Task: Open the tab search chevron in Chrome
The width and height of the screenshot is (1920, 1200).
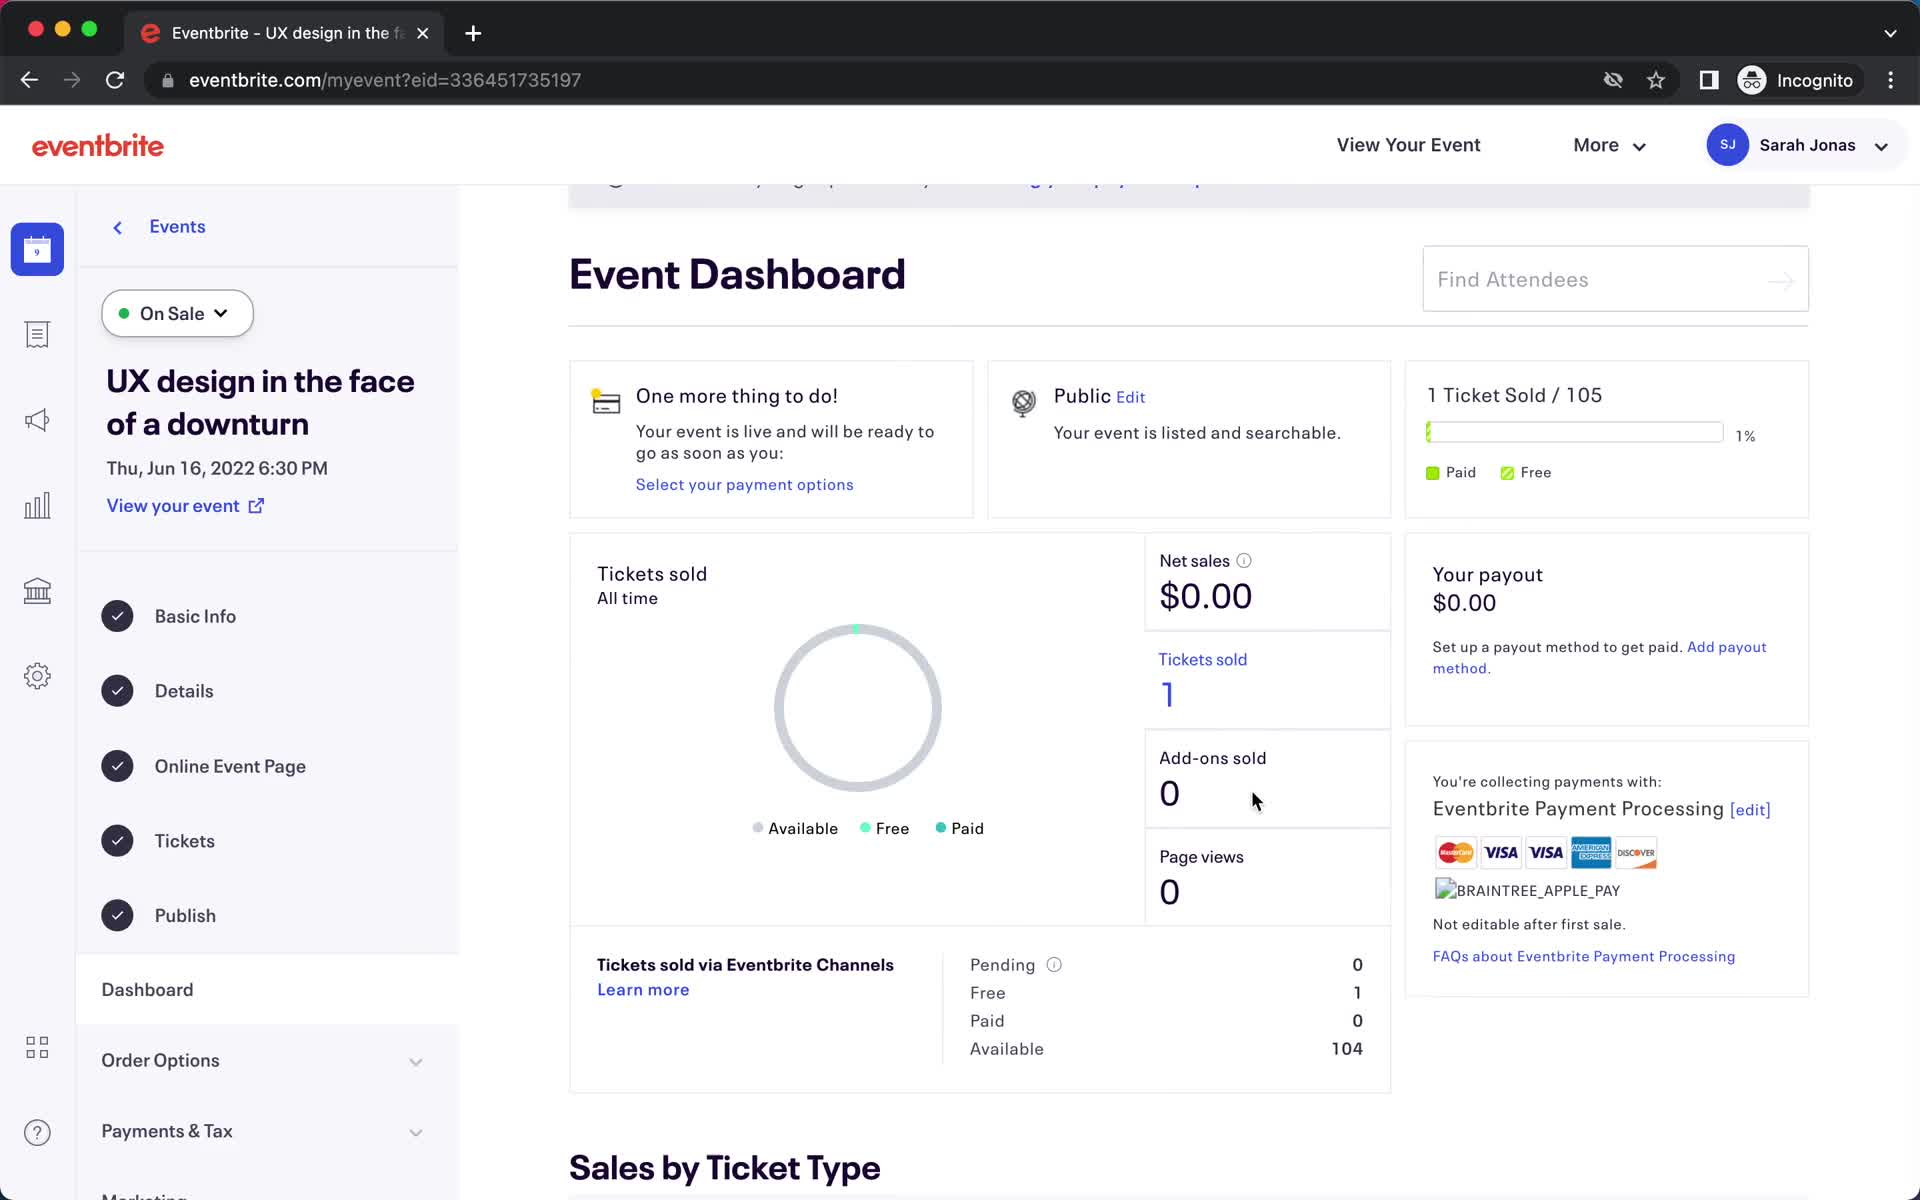Action: point(1890,33)
